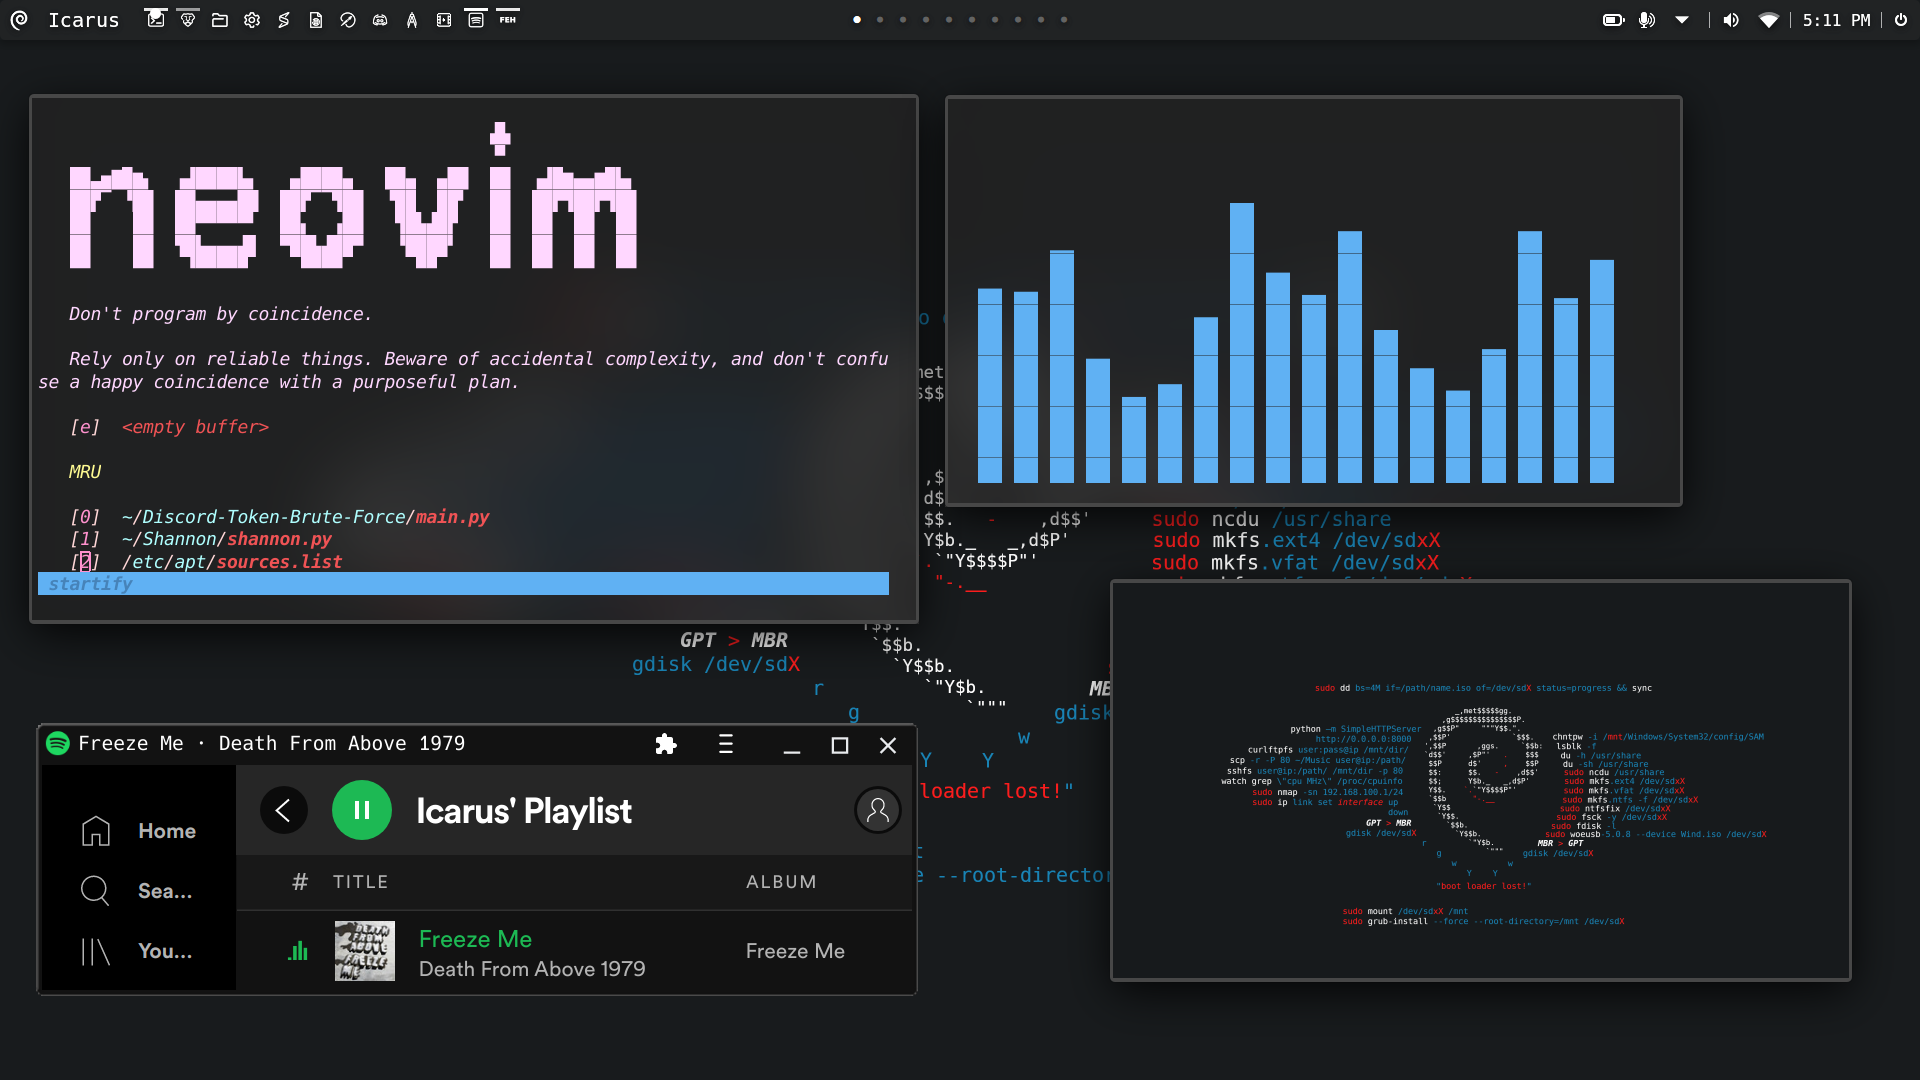Launch the Spotify icon in the top bar
1920x1080 pixels.
(476, 19)
